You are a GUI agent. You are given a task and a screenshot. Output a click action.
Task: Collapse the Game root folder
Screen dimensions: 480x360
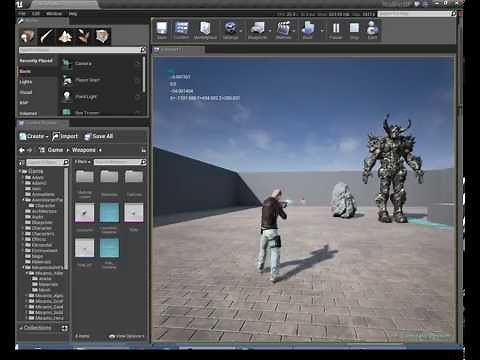(20, 171)
